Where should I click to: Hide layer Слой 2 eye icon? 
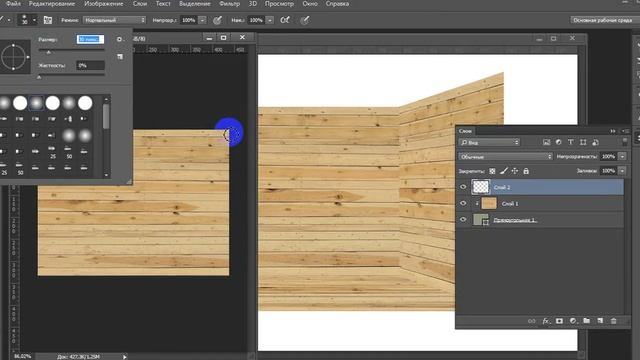[x=463, y=187]
